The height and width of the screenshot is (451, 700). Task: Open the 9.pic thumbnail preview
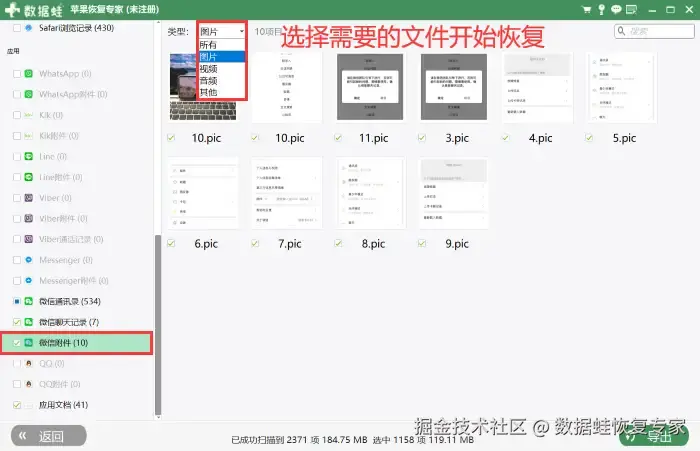(x=454, y=193)
